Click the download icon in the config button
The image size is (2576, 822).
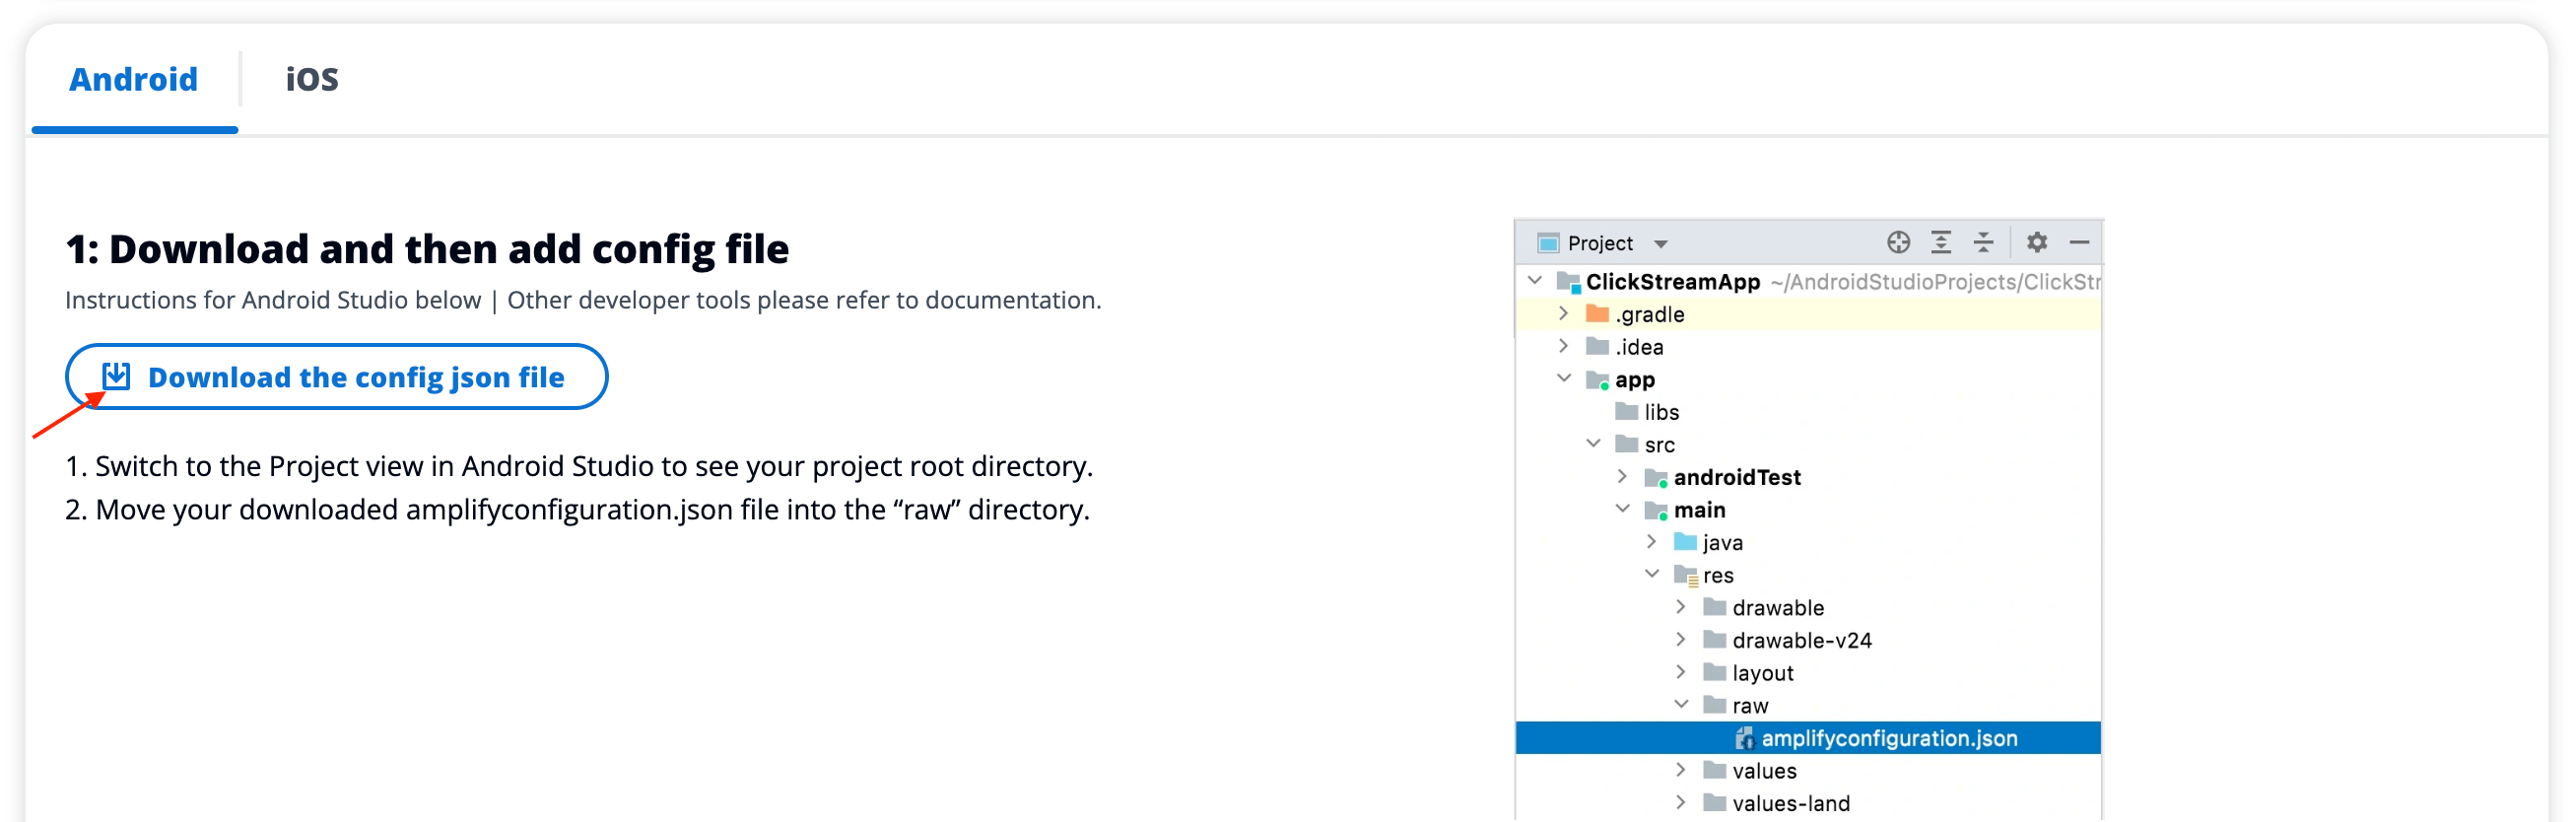coord(116,376)
